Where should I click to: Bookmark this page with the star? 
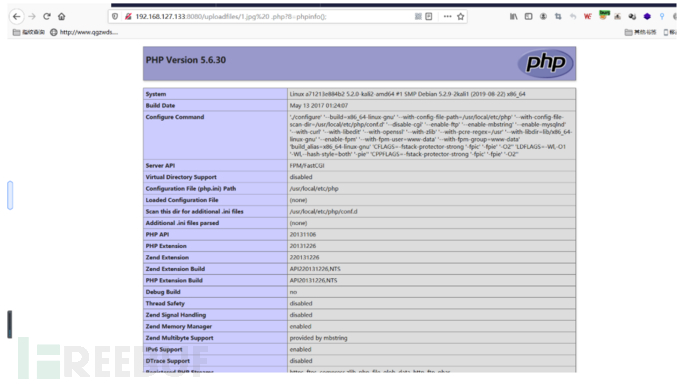click(461, 17)
